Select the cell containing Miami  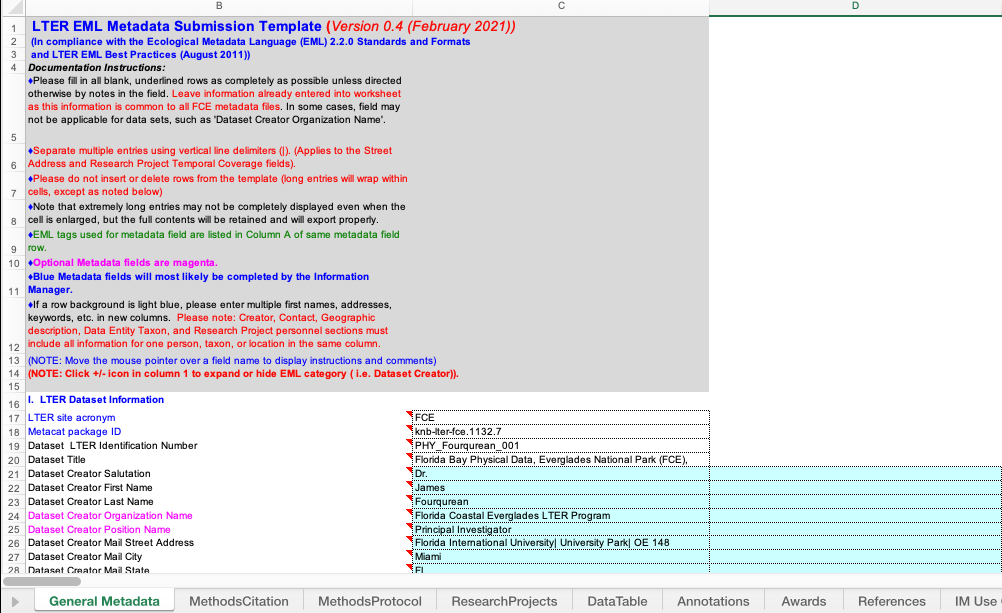(561, 557)
